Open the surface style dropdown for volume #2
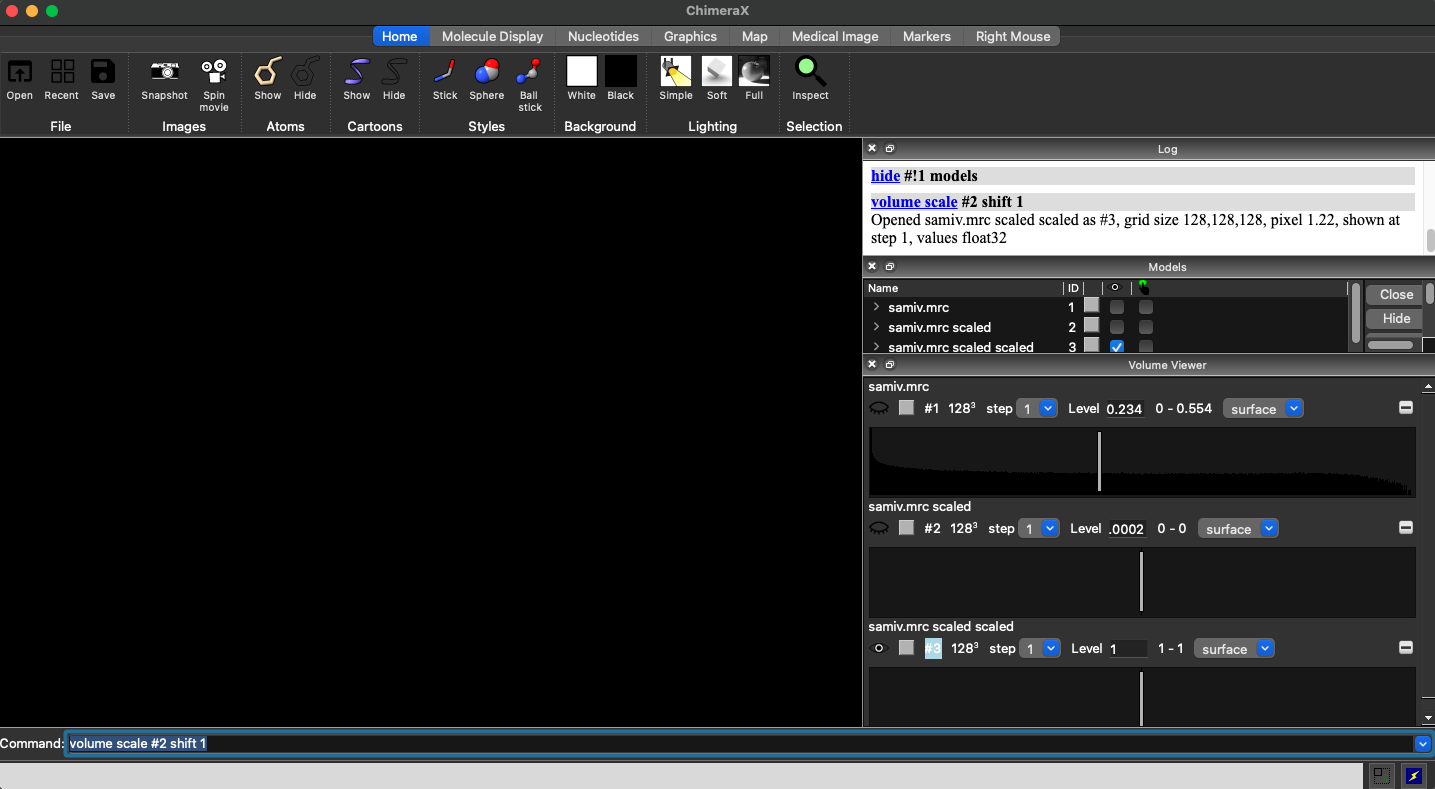Screen dimensions: 1435x789 (1238, 528)
